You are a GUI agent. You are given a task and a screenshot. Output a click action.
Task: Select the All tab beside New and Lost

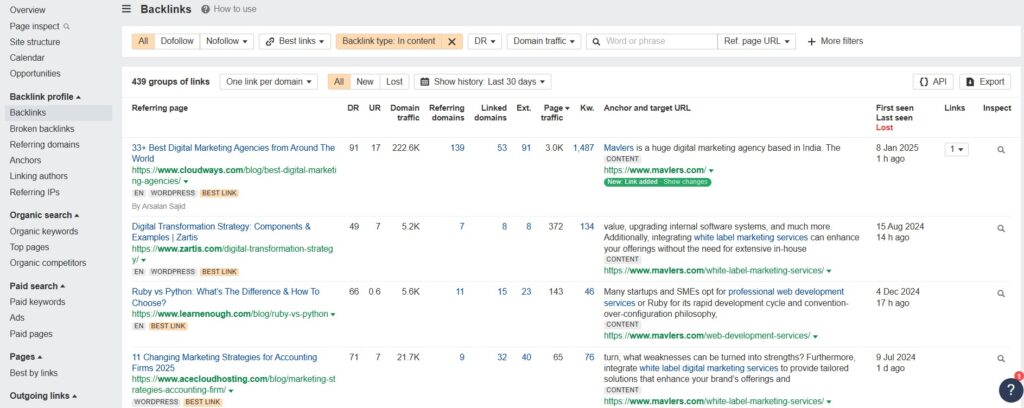coord(338,82)
